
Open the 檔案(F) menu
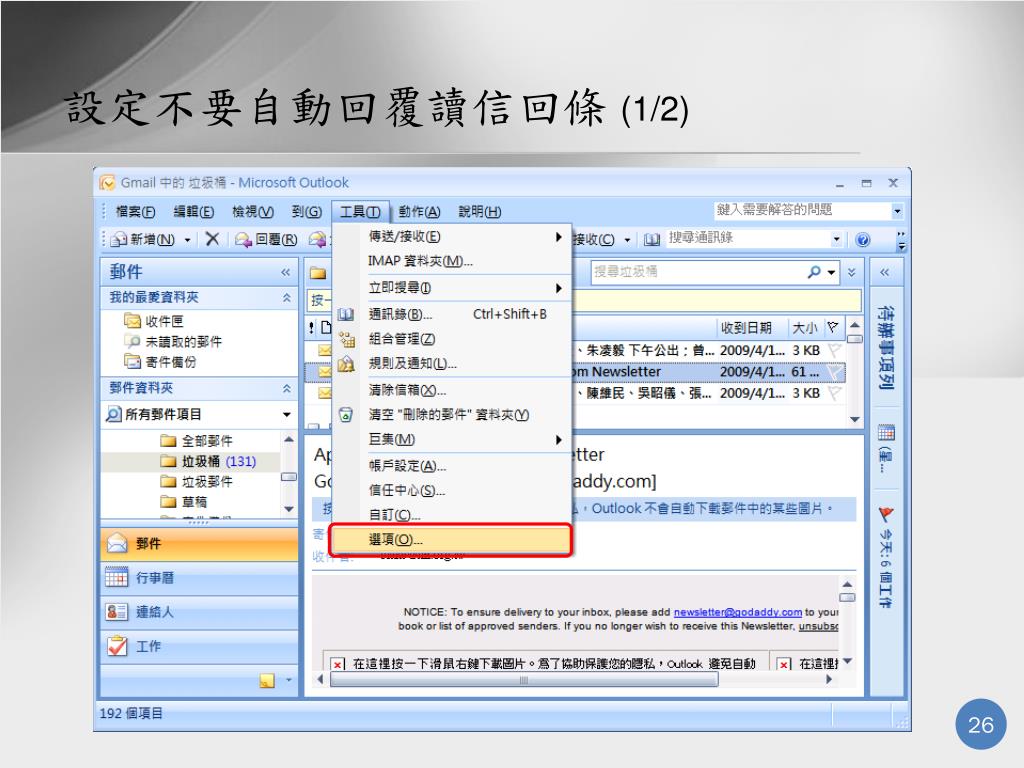click(135, 212)
